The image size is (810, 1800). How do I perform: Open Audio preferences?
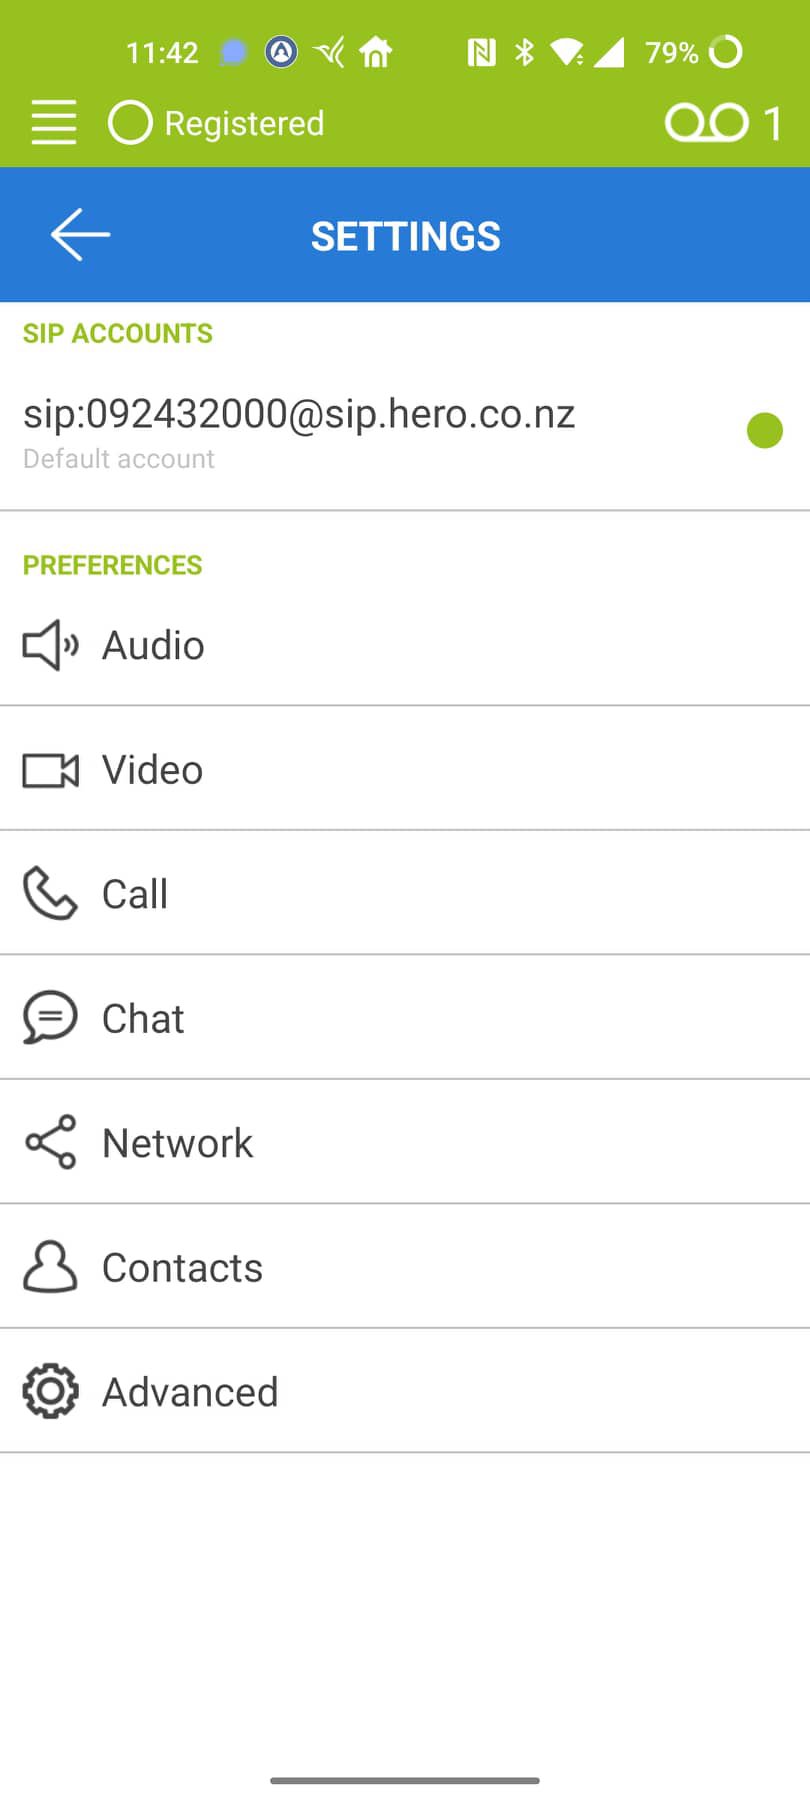coord(405,645)
